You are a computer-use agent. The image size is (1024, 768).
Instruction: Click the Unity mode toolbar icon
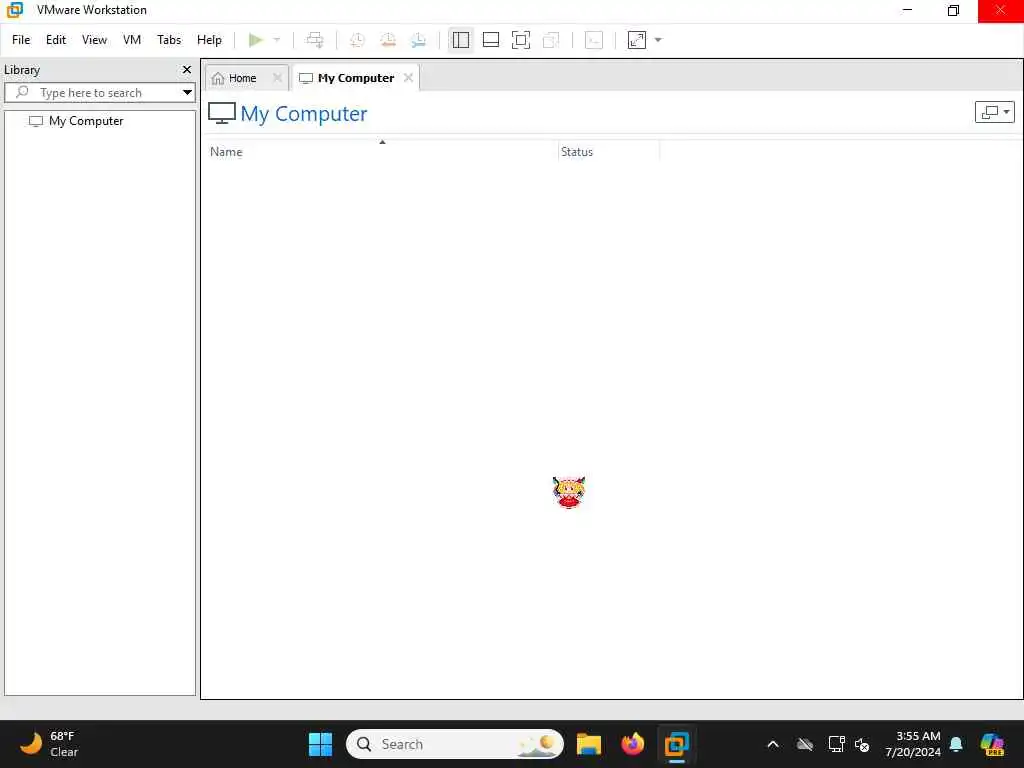(551, 40)
